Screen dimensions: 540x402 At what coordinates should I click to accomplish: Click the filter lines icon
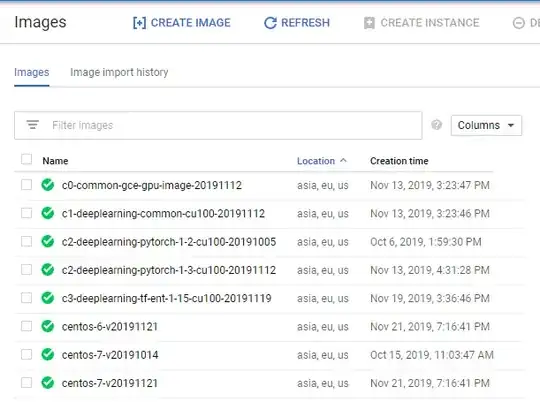[x=33, y=125]
